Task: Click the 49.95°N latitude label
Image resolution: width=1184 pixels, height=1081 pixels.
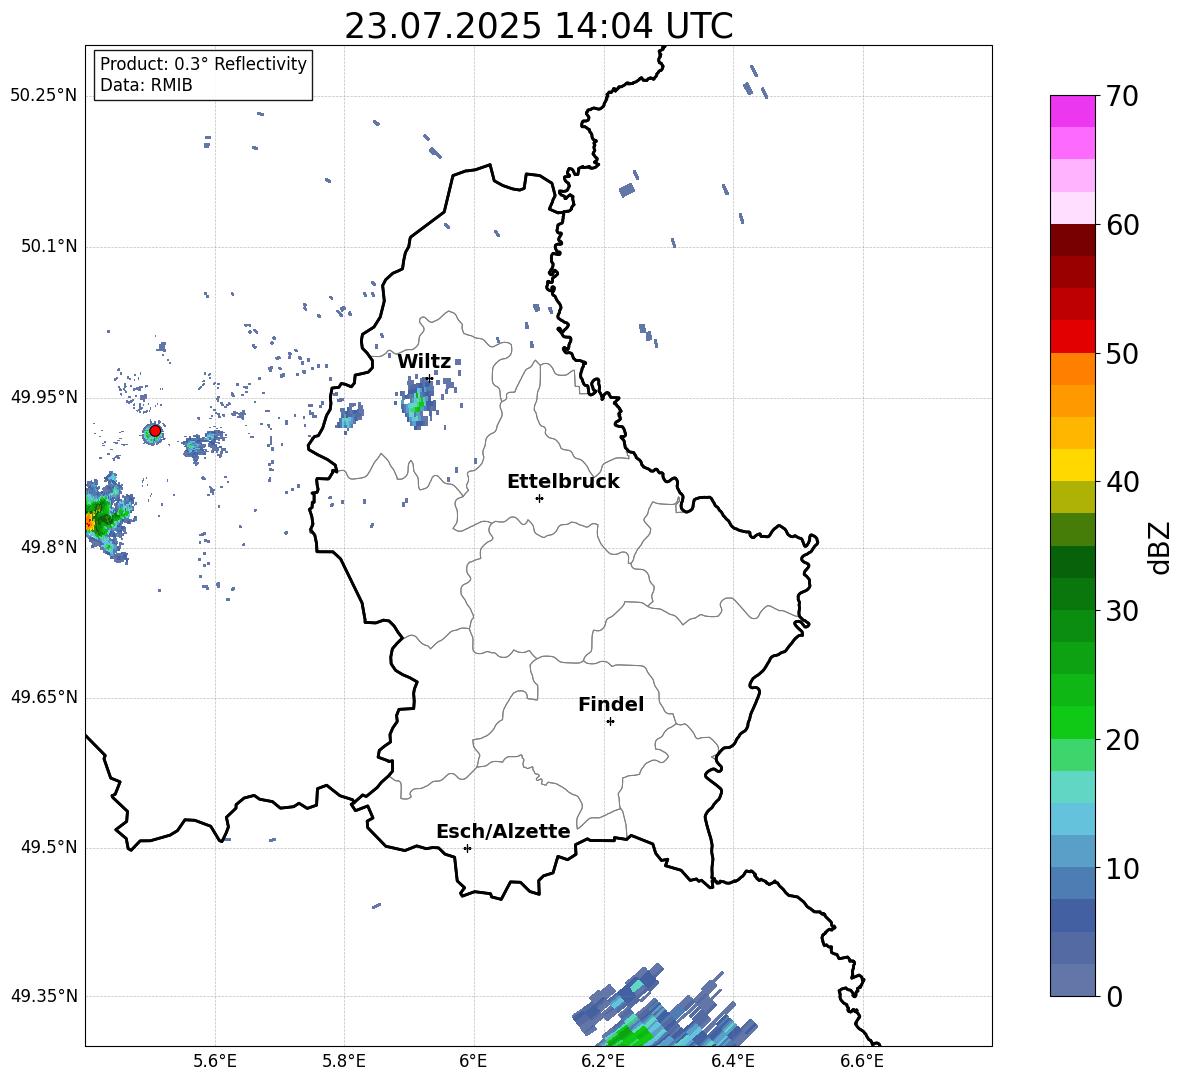Action: tap(44, 397)
